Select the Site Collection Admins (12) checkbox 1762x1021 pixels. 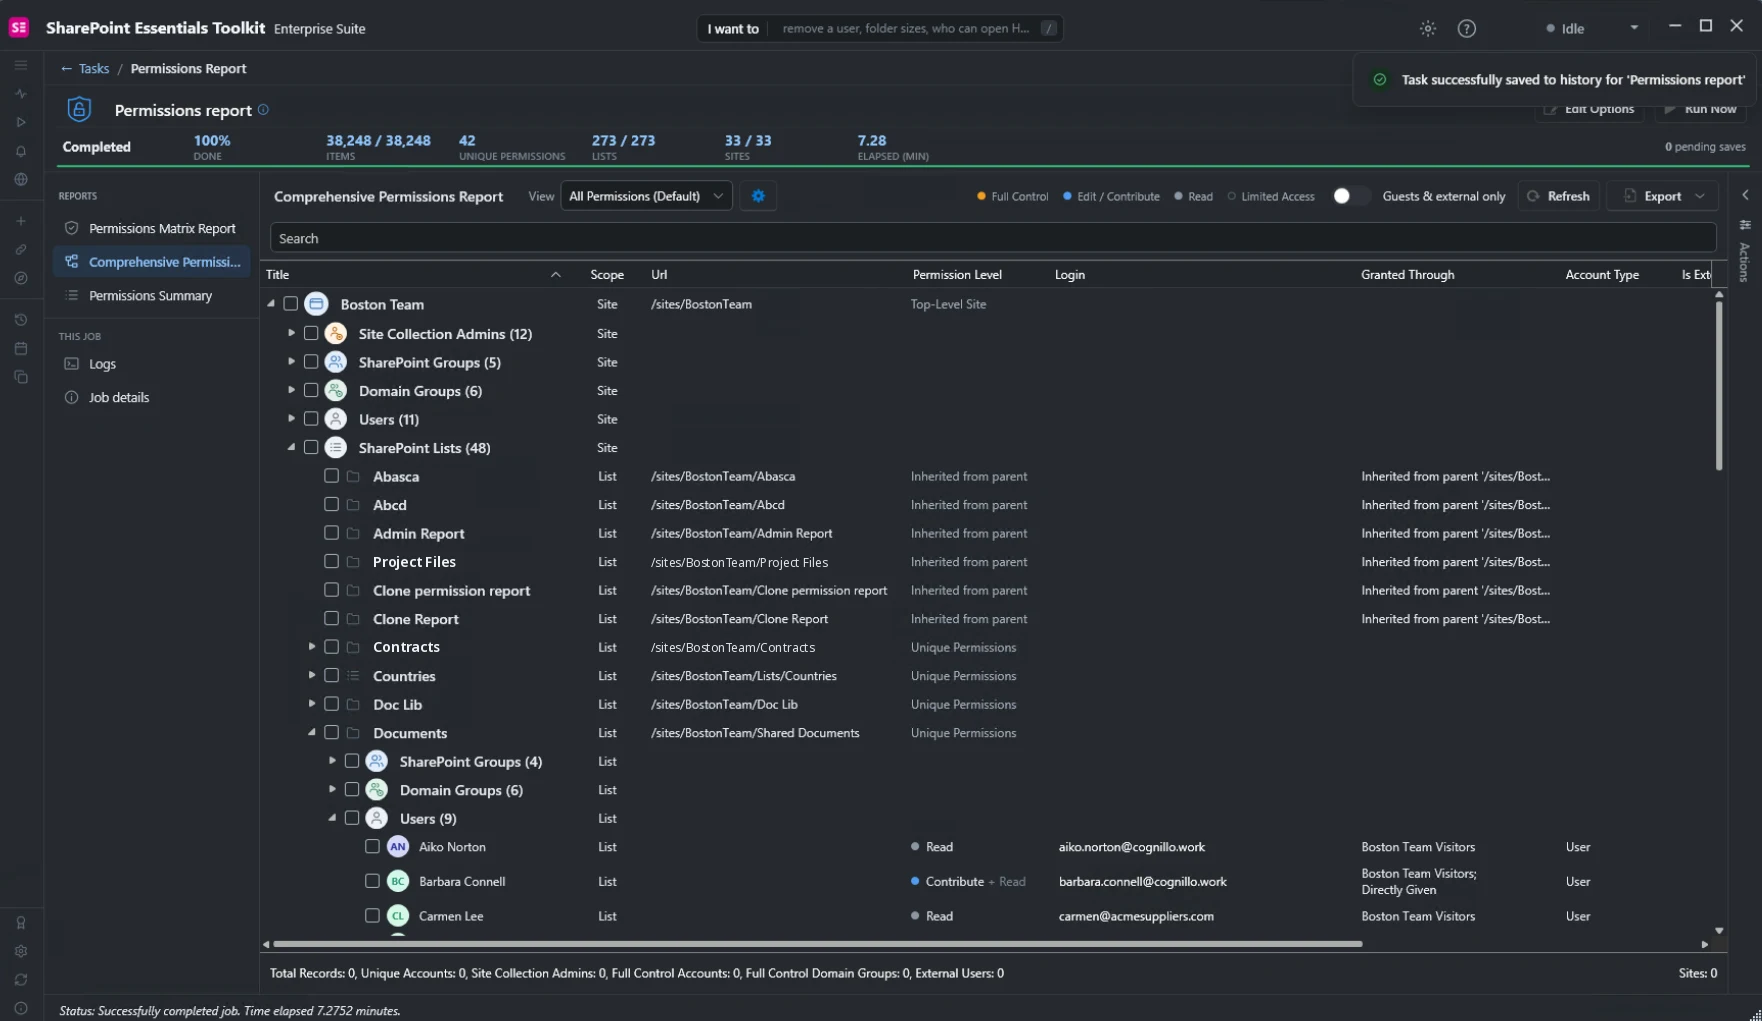pos(311,333)
